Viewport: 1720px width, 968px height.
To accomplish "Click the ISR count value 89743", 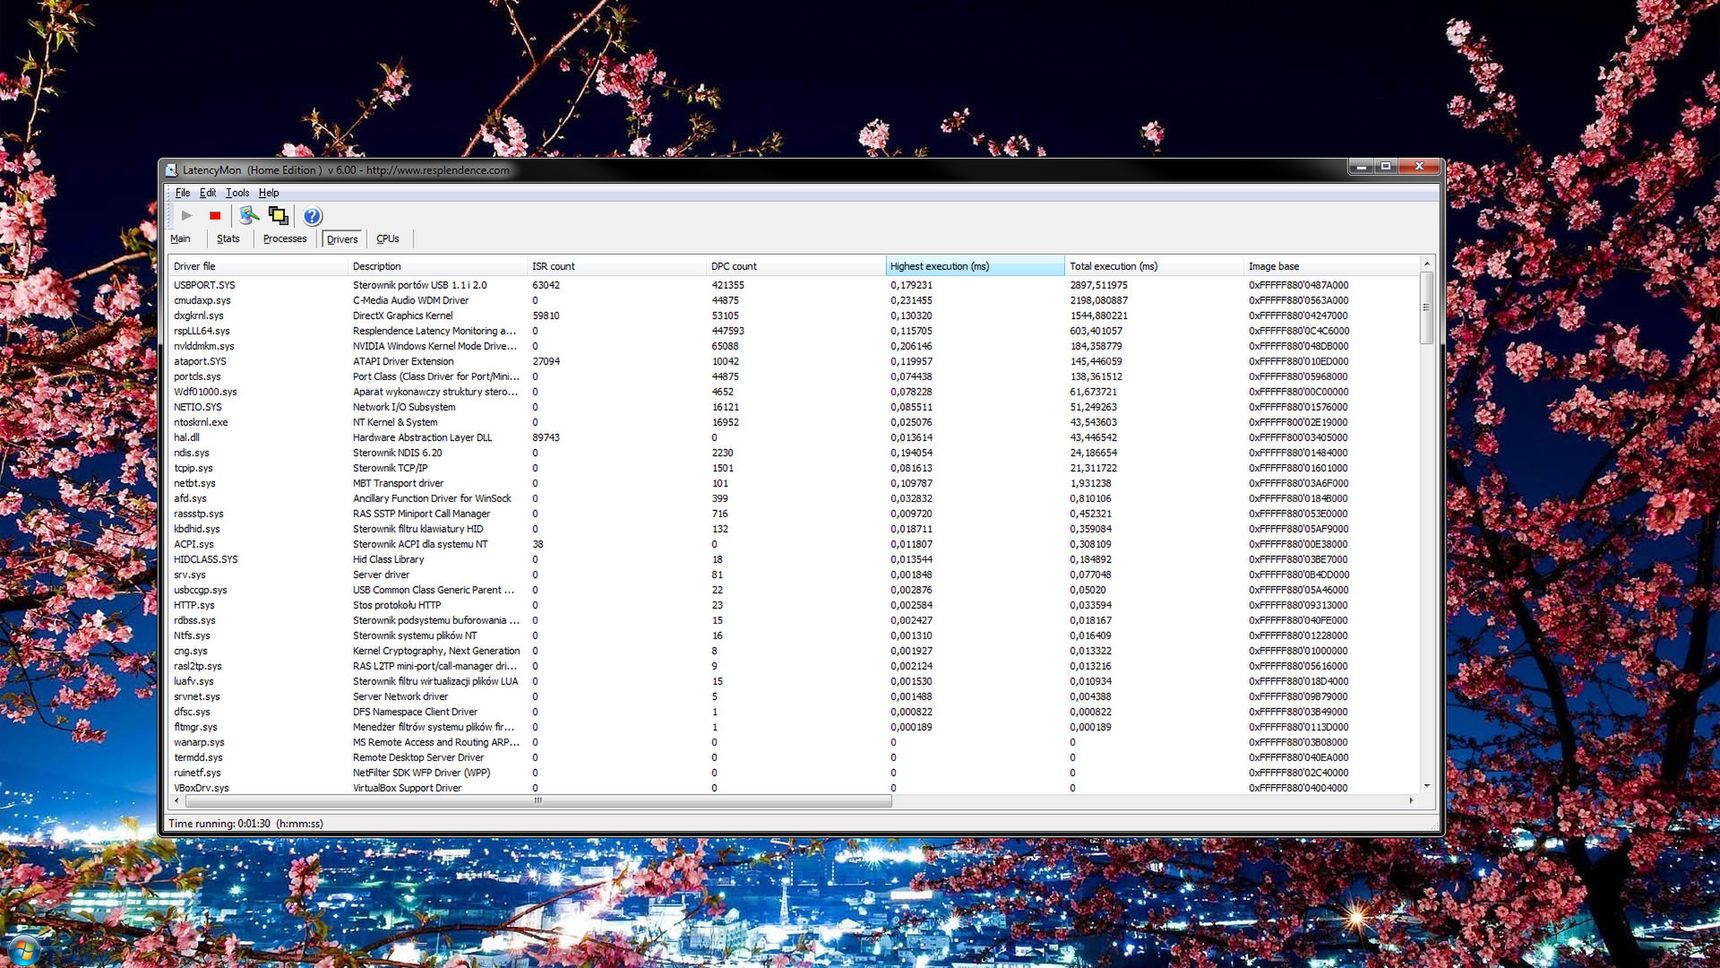I will [x=545, y=438].
